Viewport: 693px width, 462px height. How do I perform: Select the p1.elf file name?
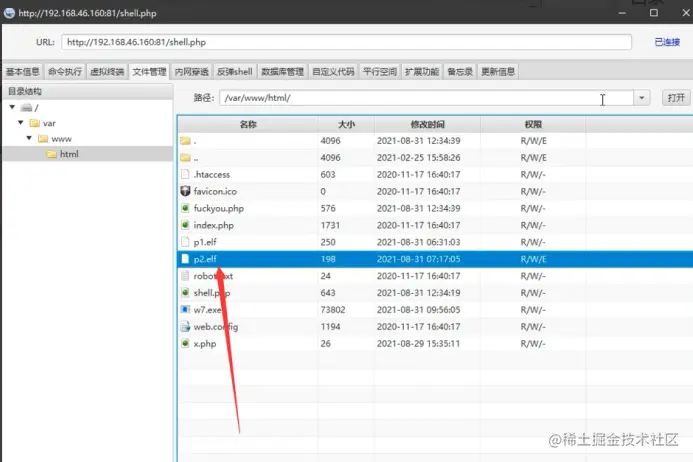pos(205,242)
